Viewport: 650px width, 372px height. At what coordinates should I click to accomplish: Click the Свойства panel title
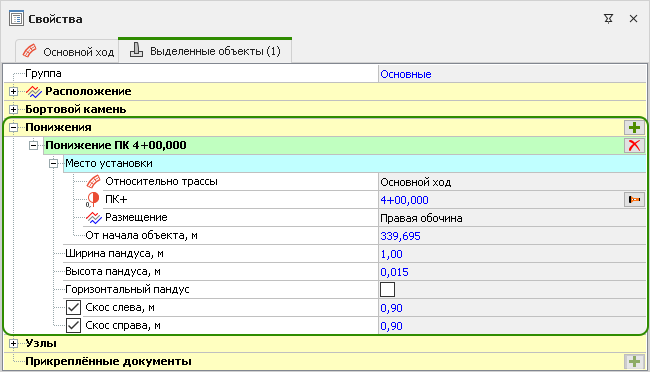pos(55,19)
